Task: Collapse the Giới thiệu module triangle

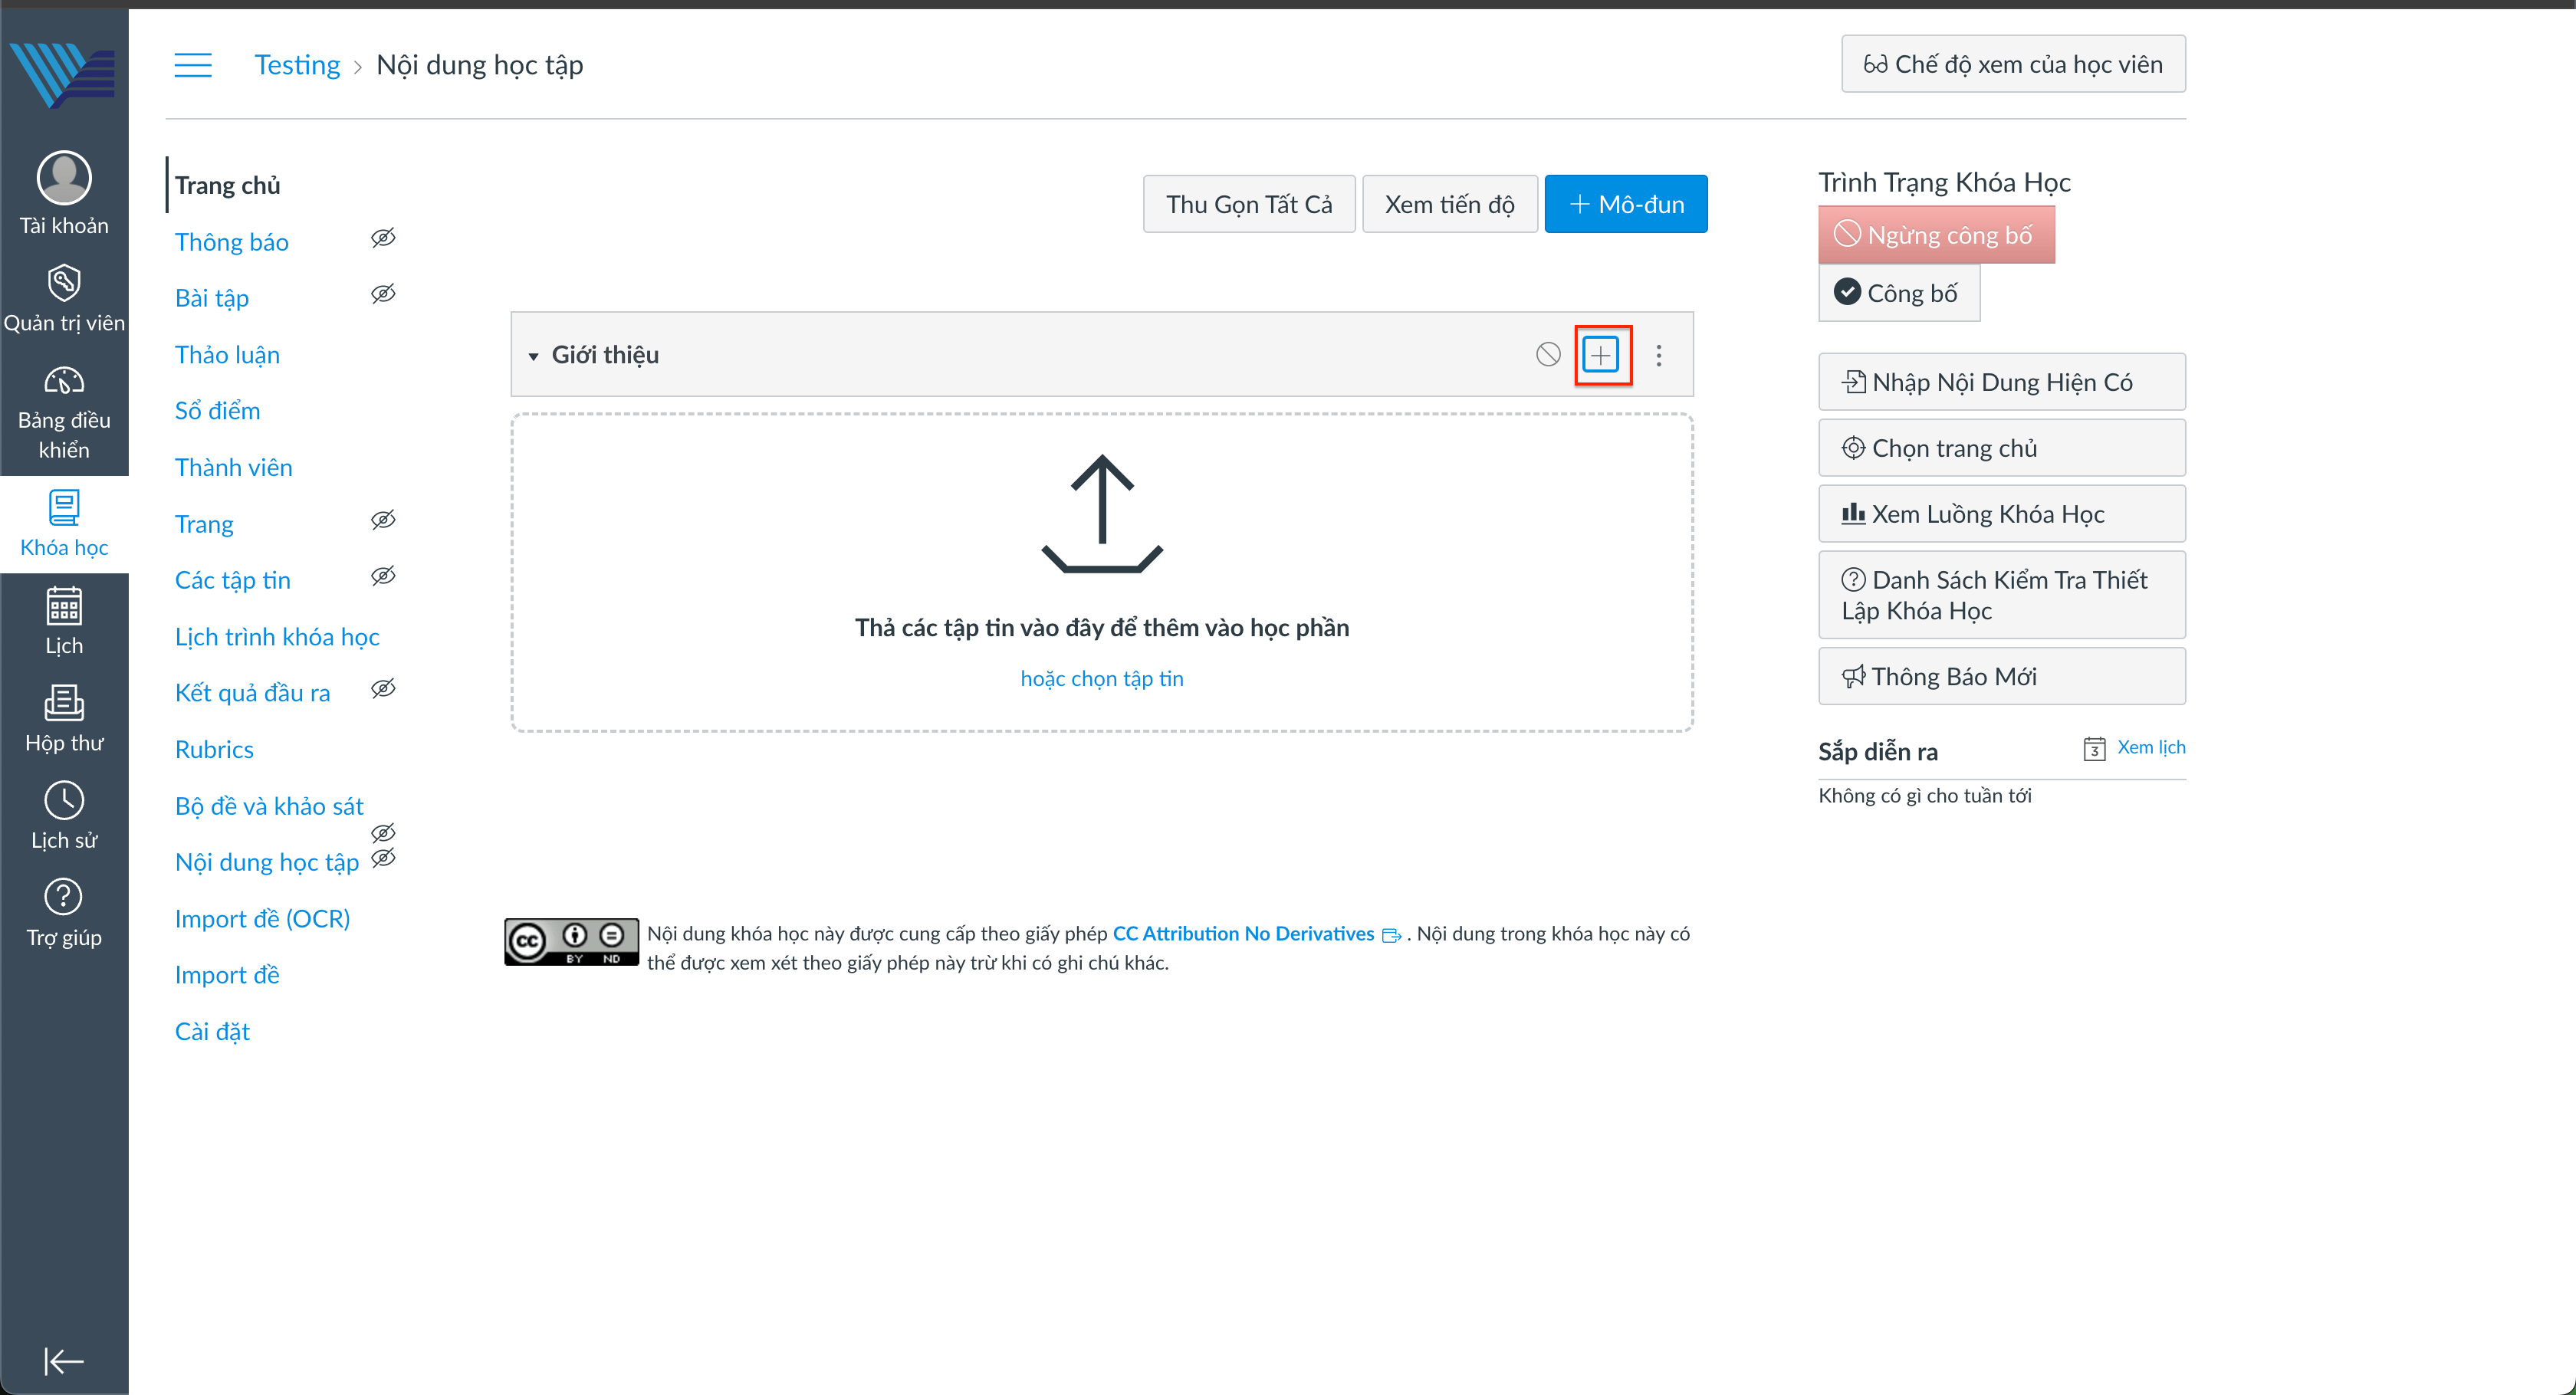Action: (x=533, y=356)
